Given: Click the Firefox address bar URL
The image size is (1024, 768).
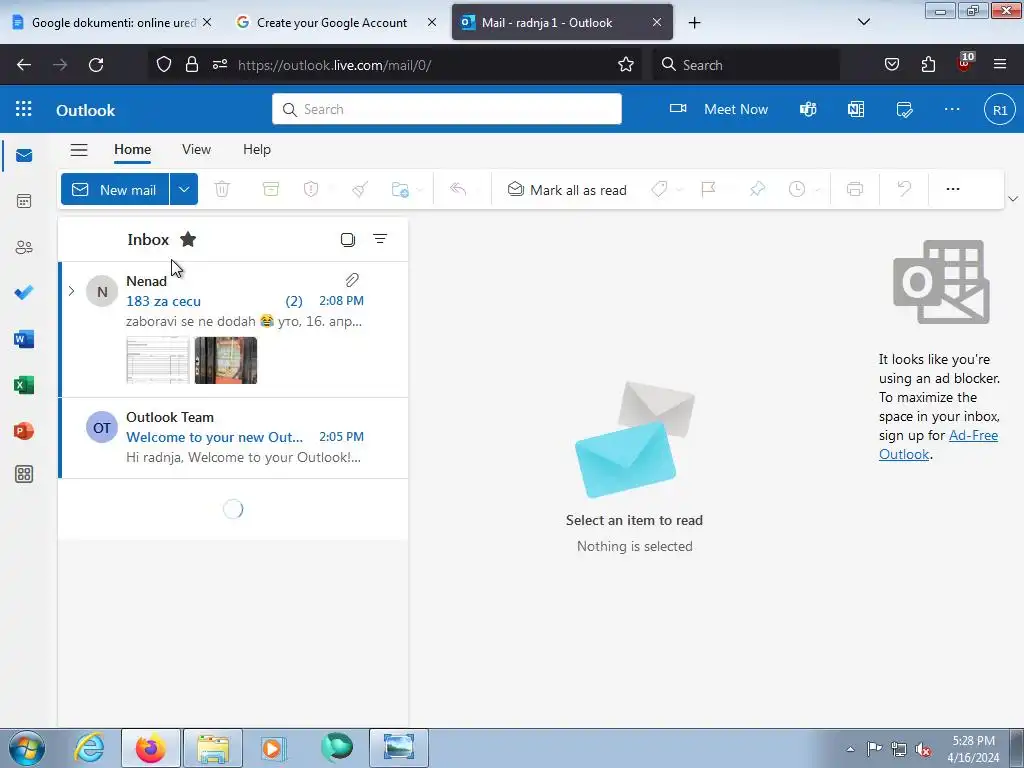Looking at the screenshot, I should coord(334,65).
